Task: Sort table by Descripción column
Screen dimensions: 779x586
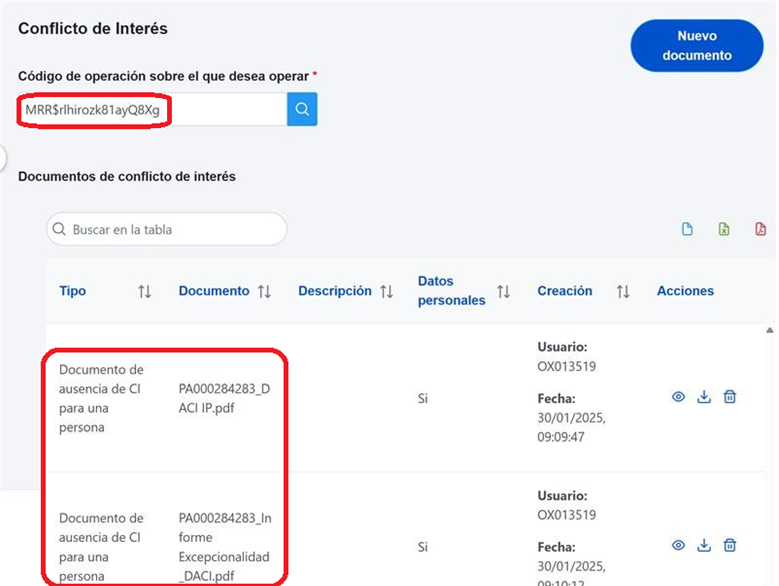Action: 384,291
